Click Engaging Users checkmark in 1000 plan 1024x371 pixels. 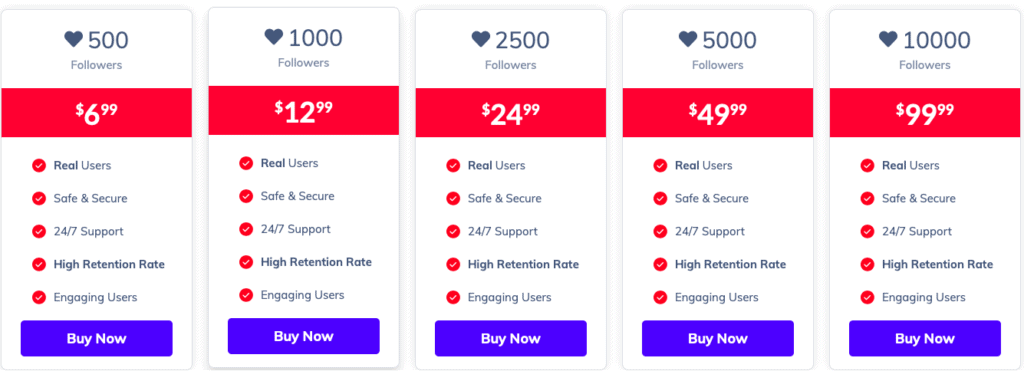pyautogui.click(x=246, y=295)
